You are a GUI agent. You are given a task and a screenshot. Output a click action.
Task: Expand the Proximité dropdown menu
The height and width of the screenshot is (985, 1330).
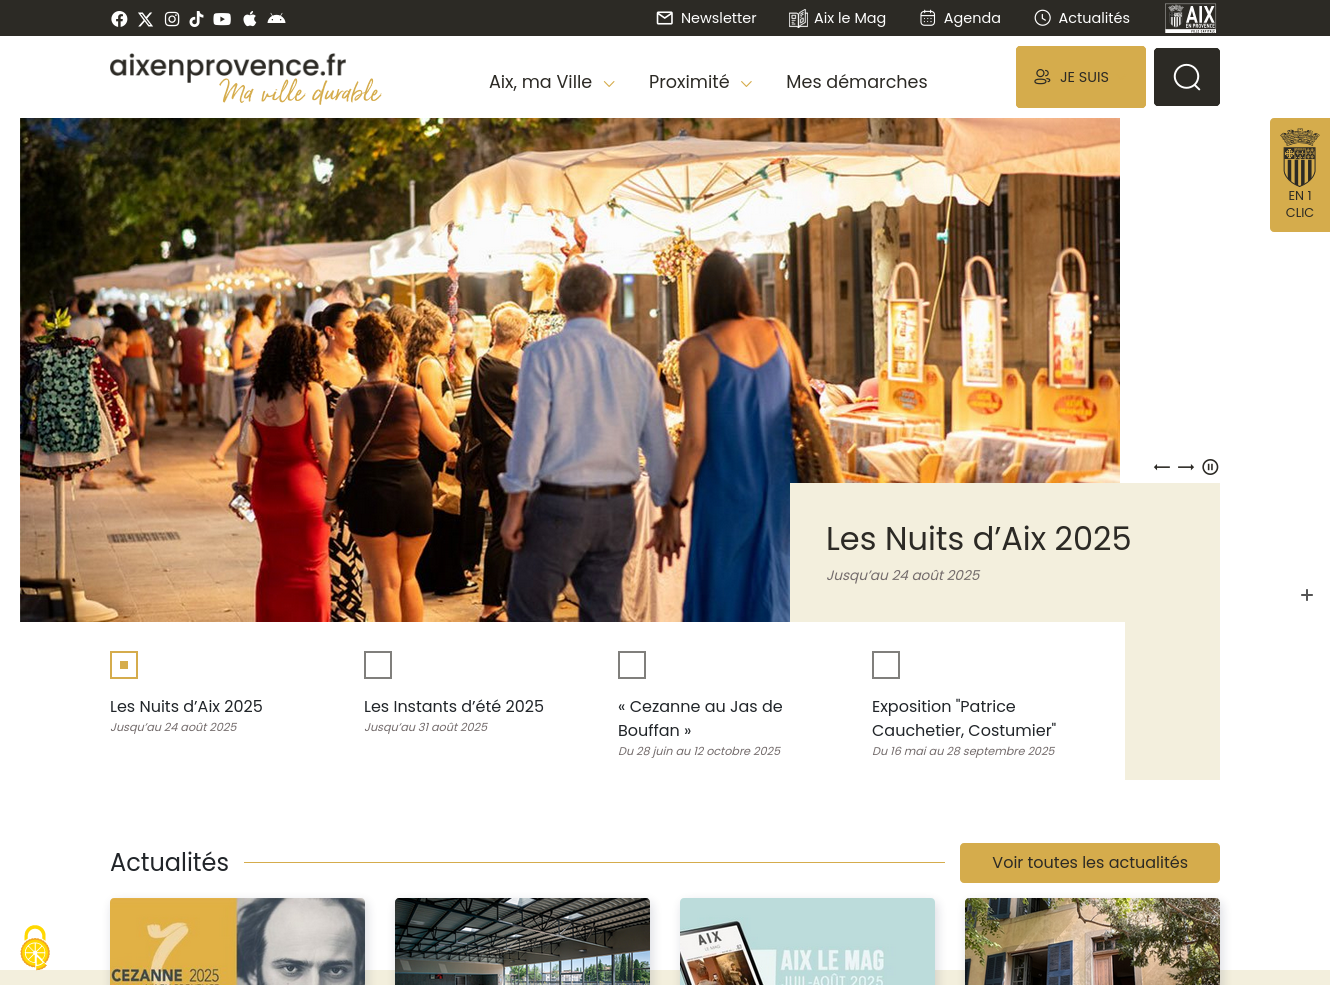coord(700,82)
